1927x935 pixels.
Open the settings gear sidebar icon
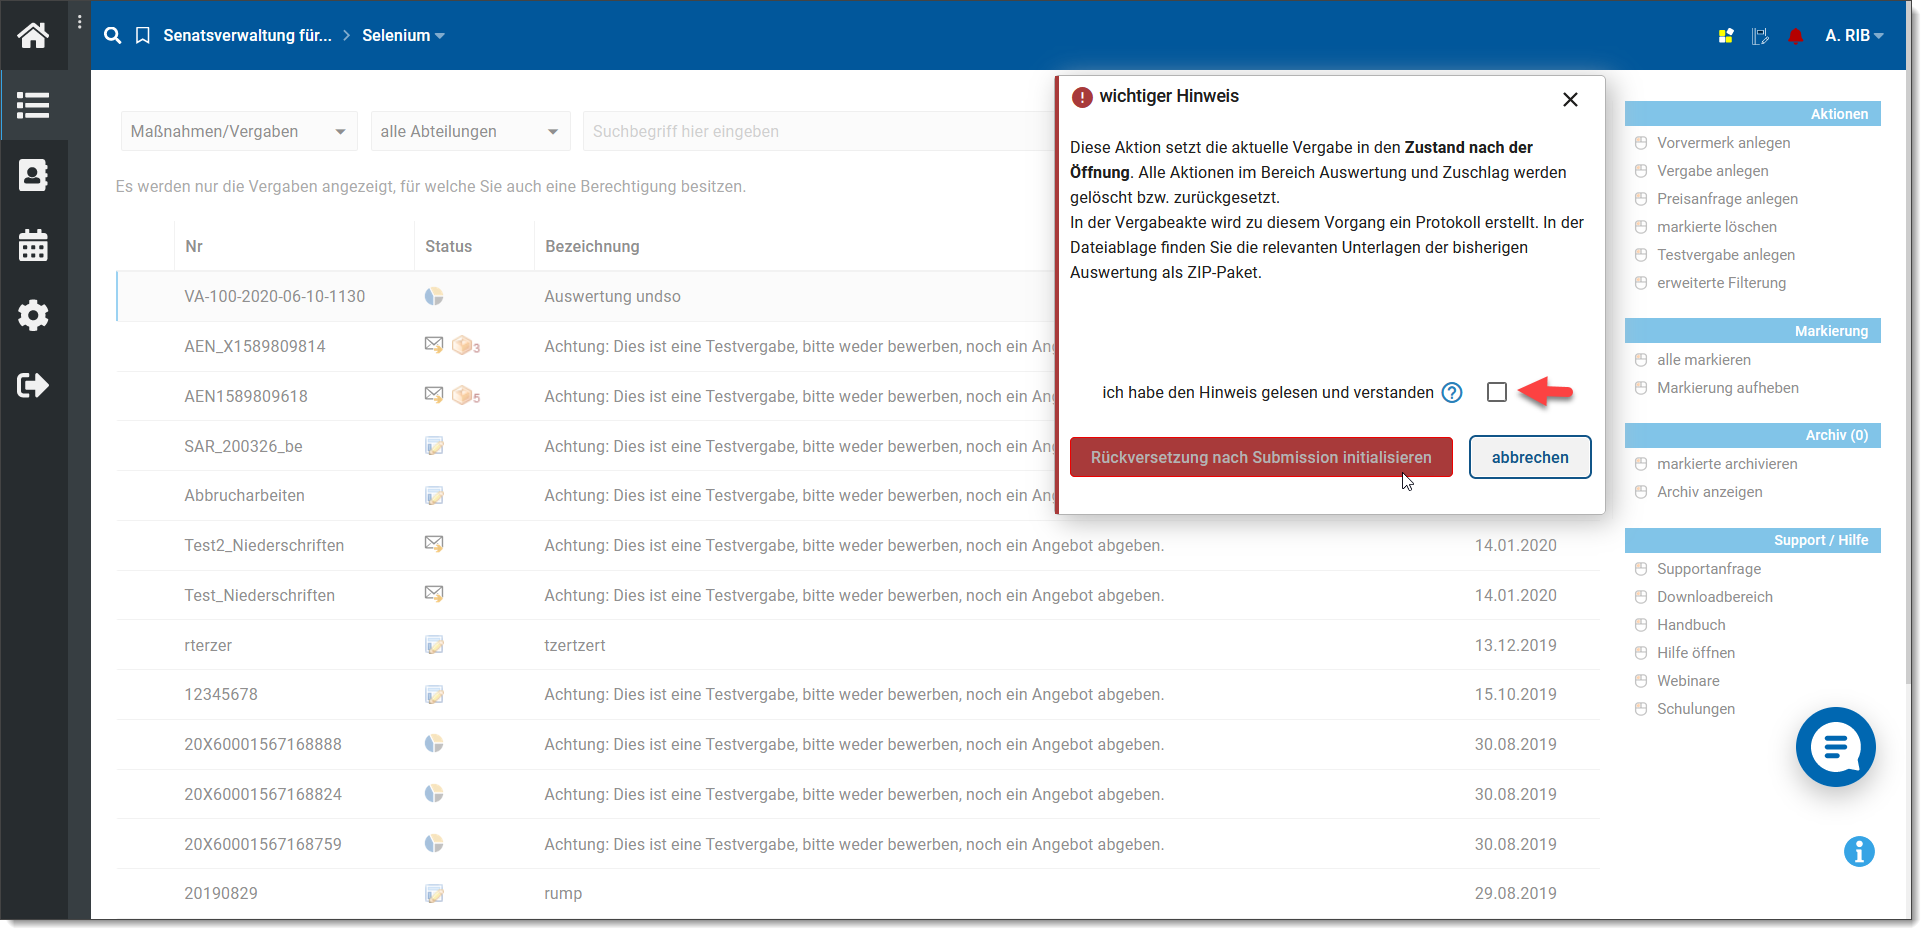pos(33,315)
